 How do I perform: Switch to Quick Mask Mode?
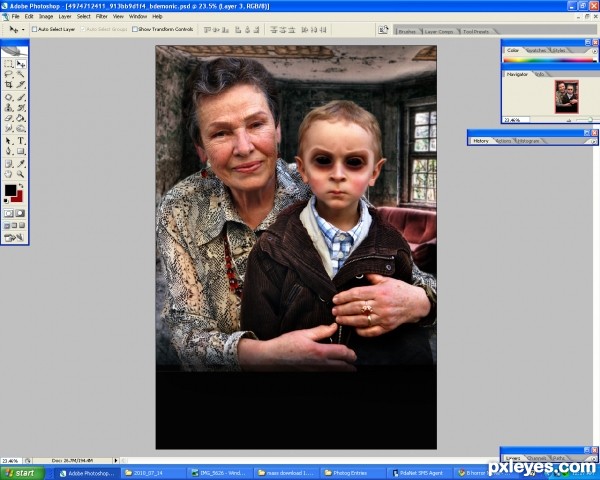21,213
